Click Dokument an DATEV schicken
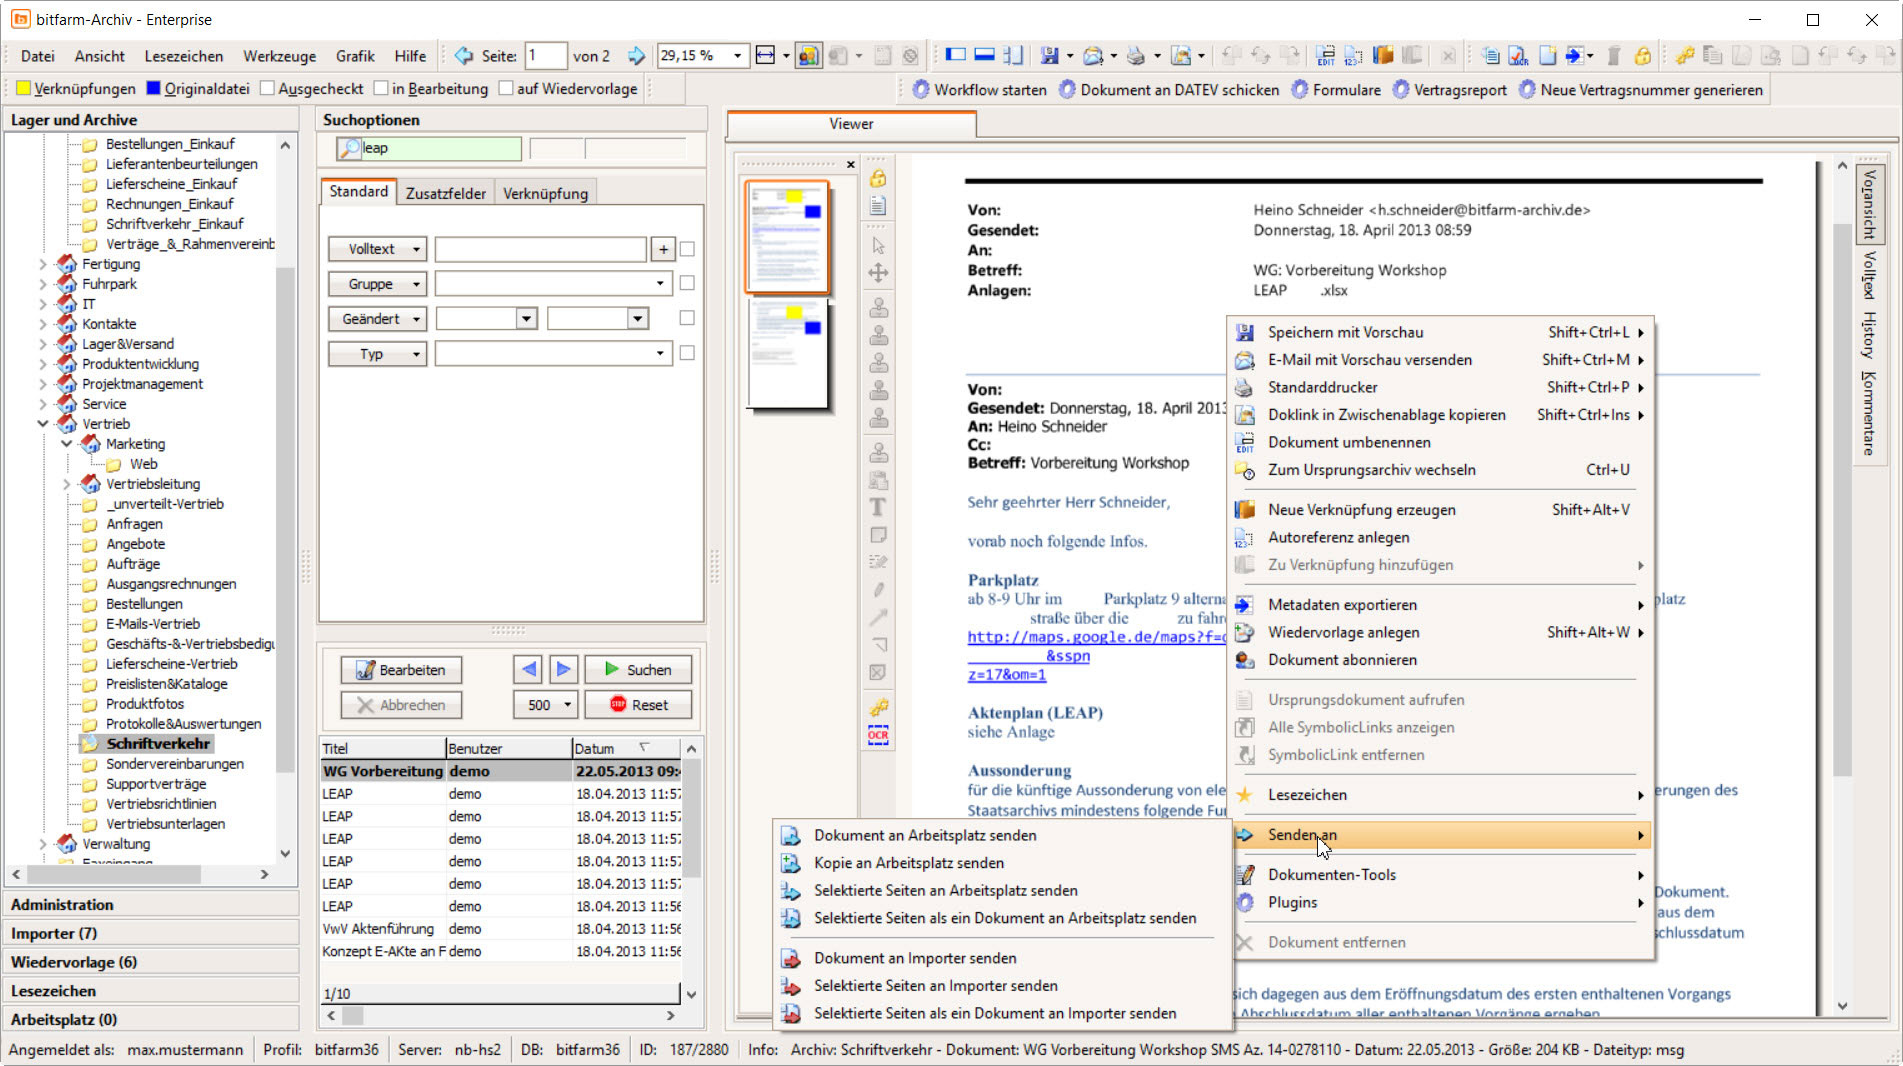 click(x=1168, y=90)
